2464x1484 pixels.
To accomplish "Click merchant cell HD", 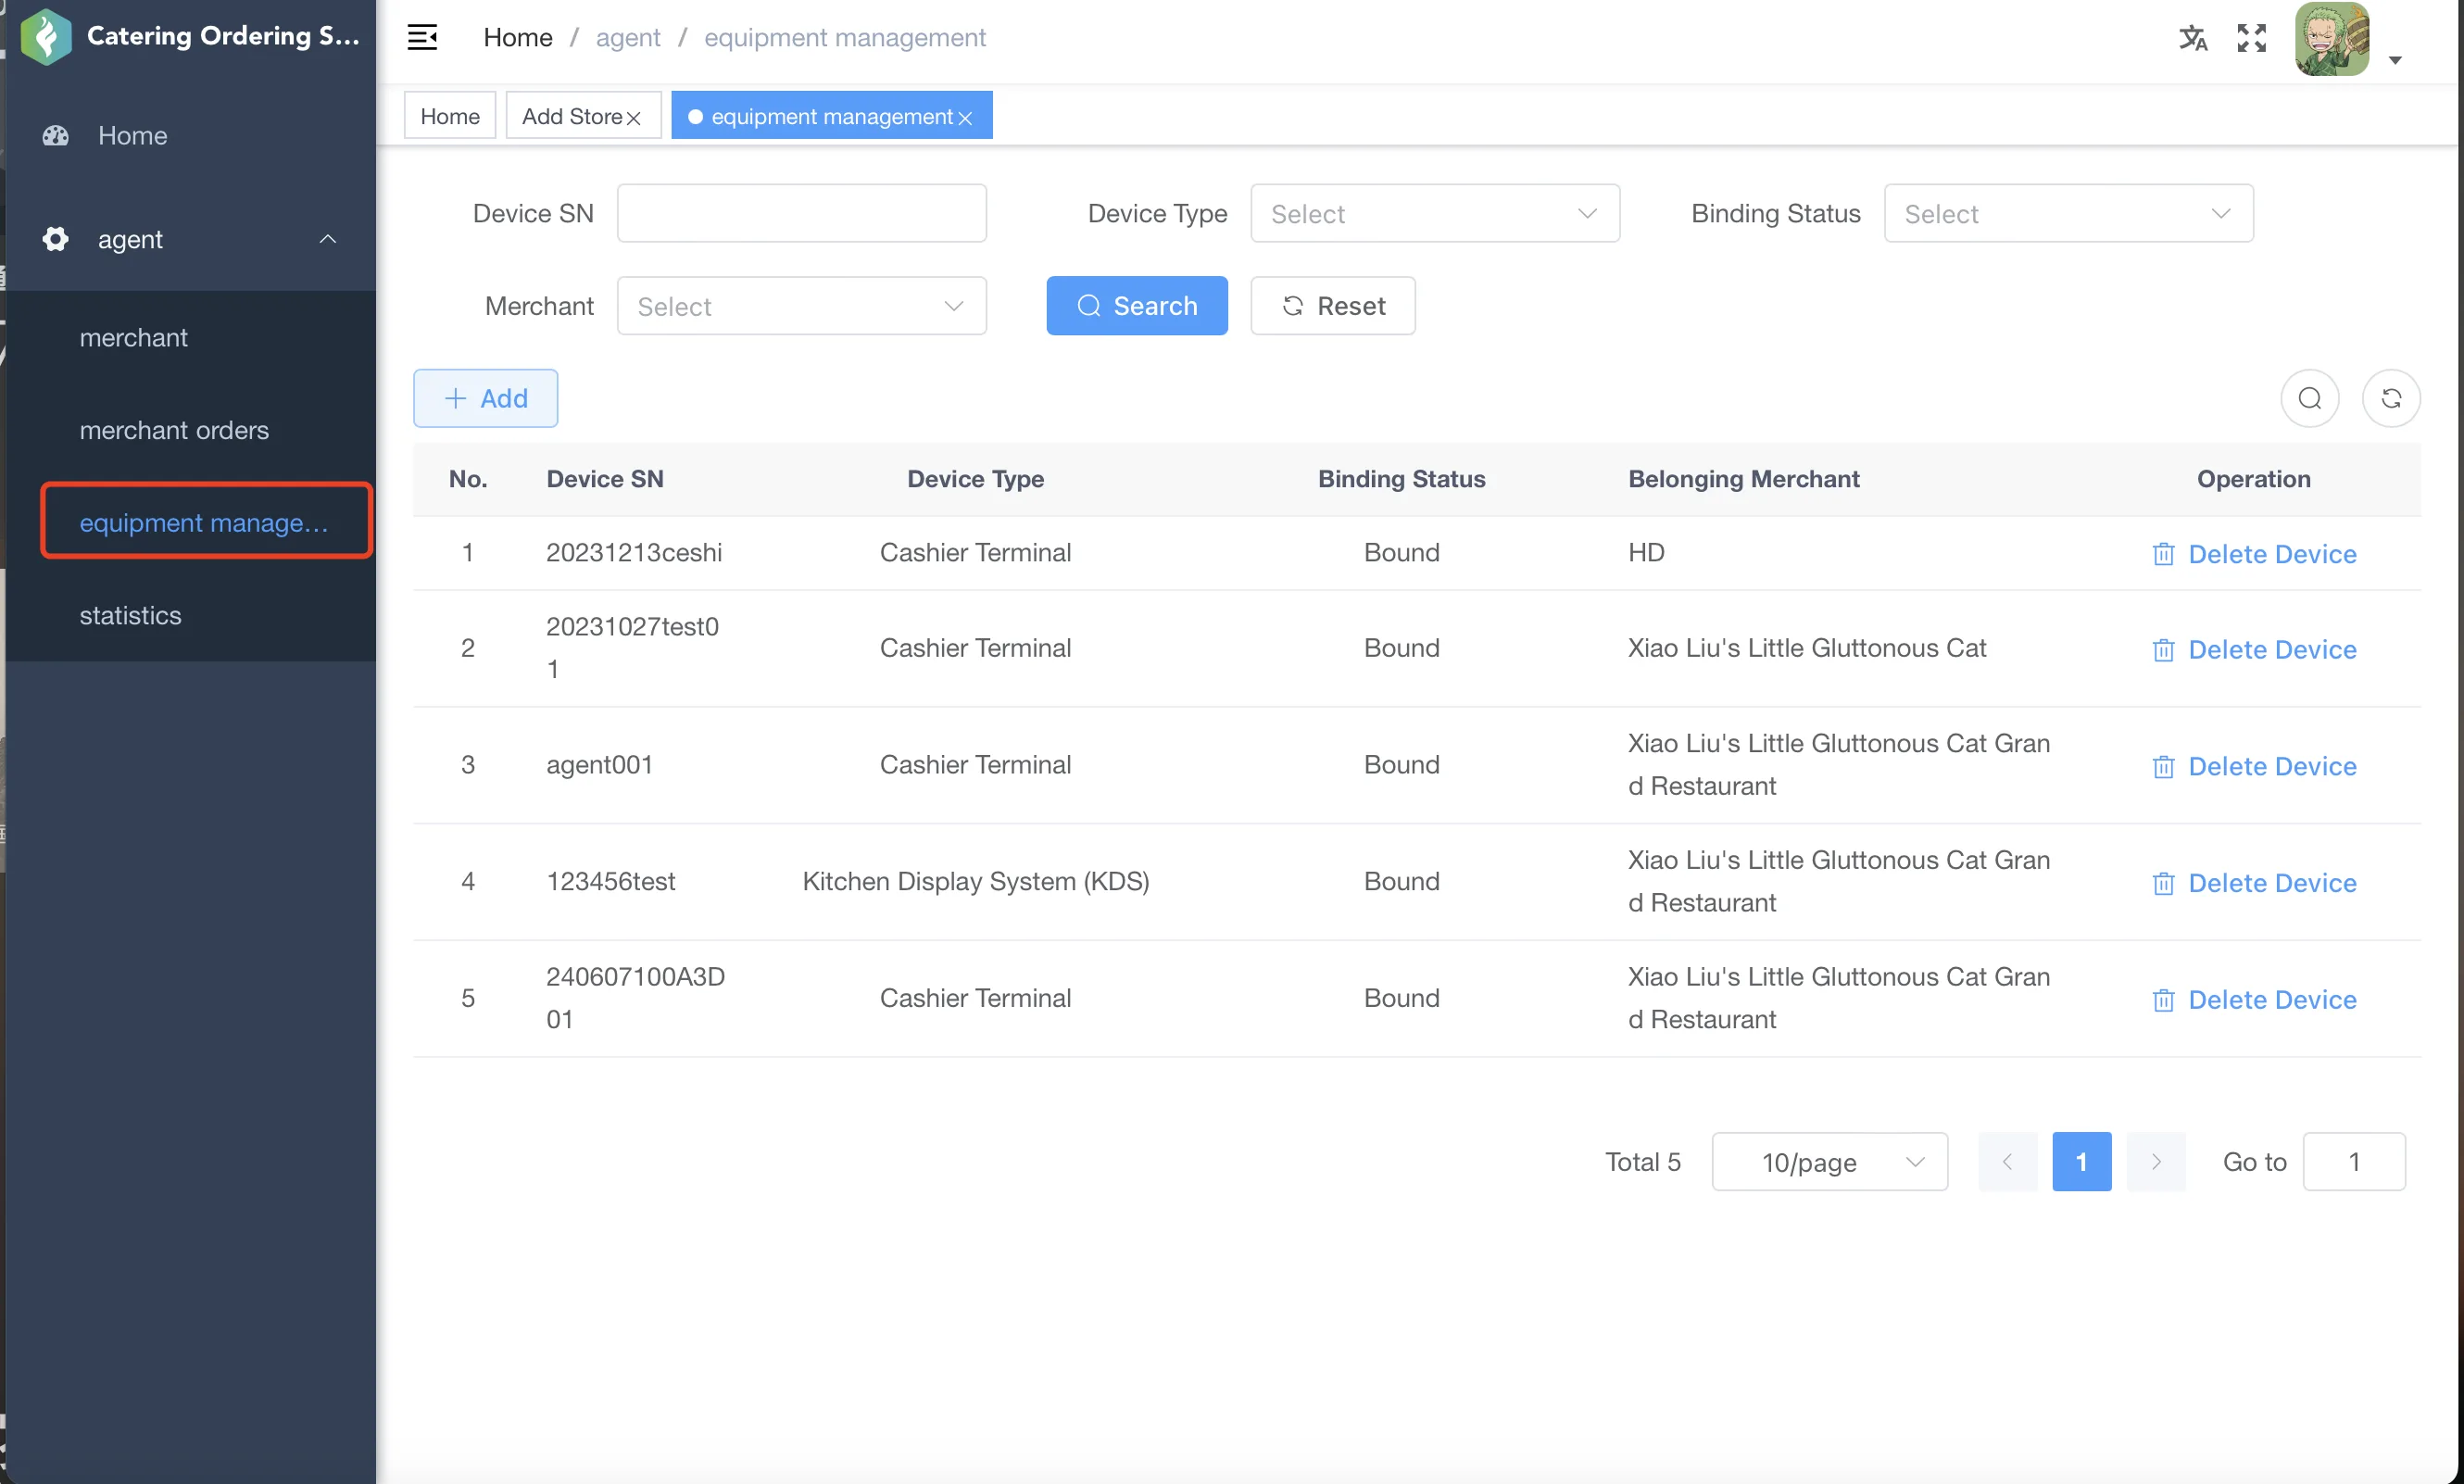I will pos(1646,552).
